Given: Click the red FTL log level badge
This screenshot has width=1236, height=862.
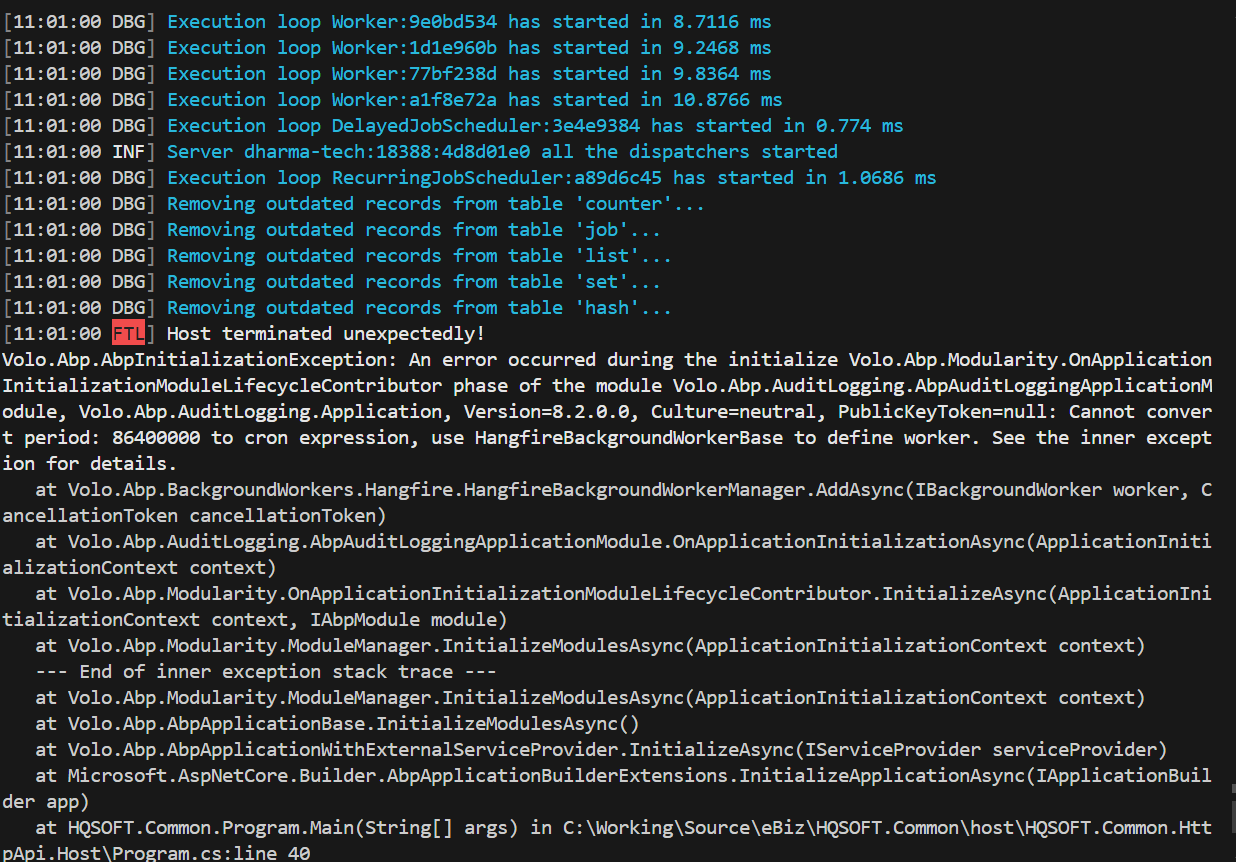Looking at the screenshot, I should coord(128,333).
